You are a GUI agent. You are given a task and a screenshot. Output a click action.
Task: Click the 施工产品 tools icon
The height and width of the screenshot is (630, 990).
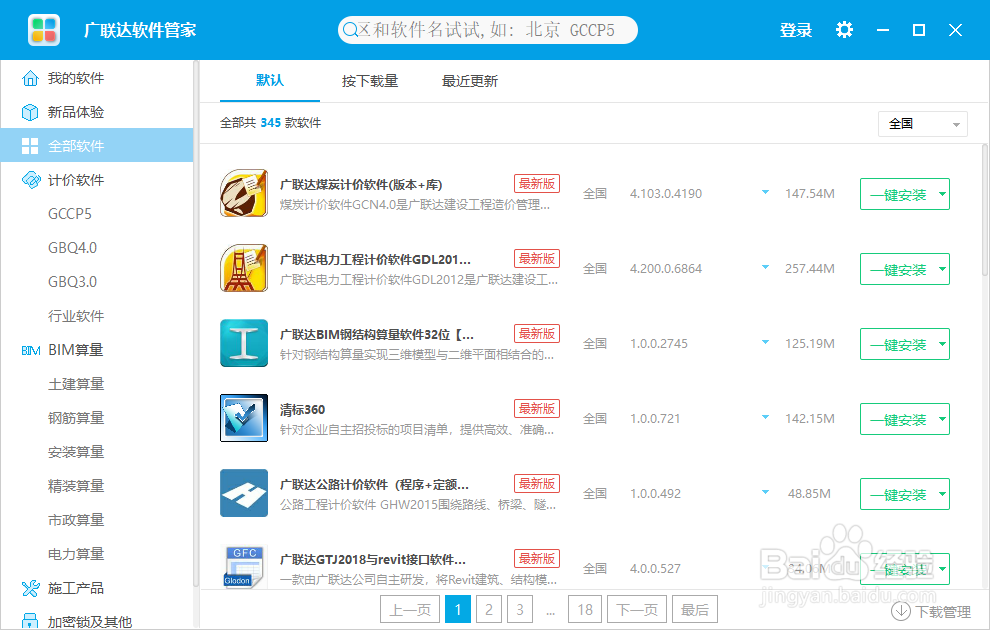point(30,588)
